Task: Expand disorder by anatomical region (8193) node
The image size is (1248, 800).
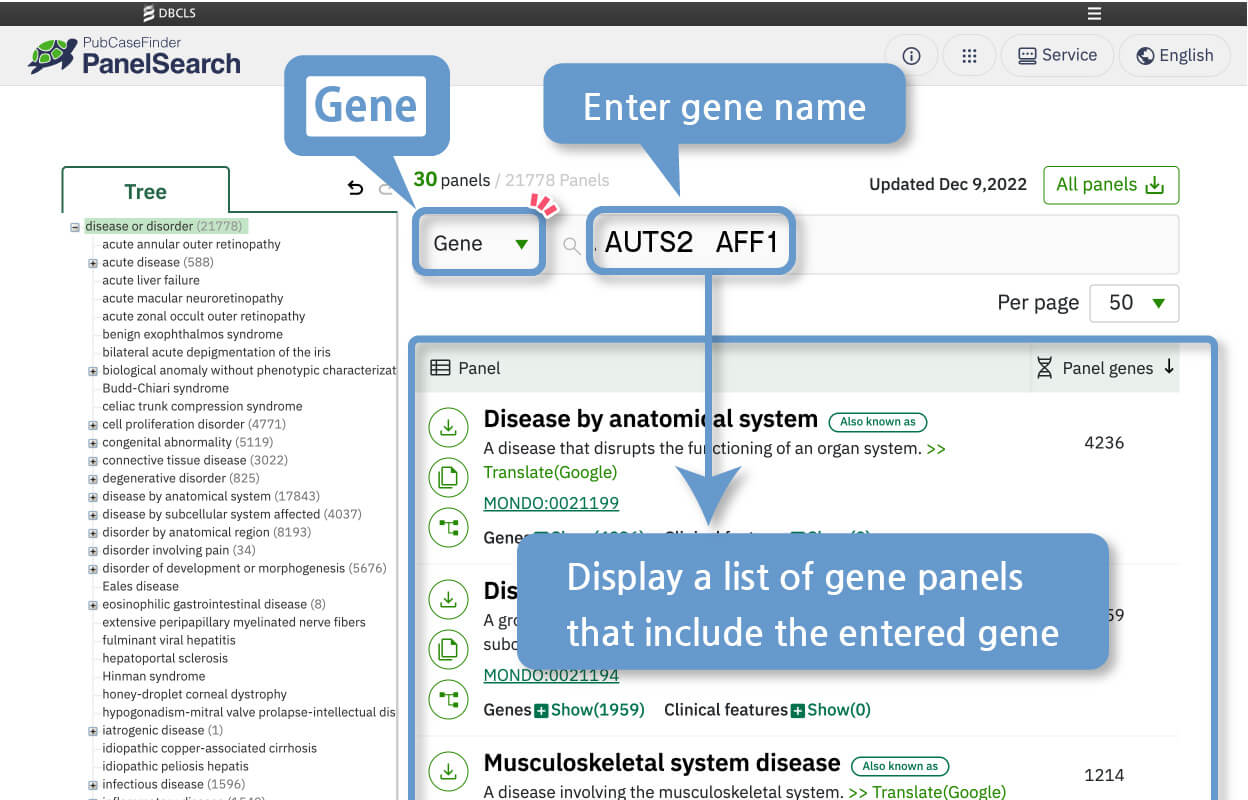Action: [x=93, y=533]
